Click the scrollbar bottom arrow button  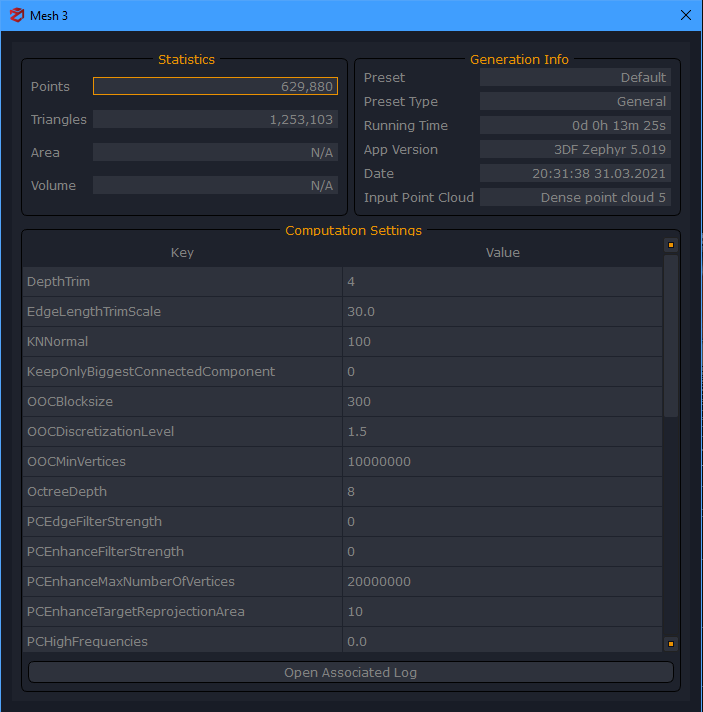671,643
